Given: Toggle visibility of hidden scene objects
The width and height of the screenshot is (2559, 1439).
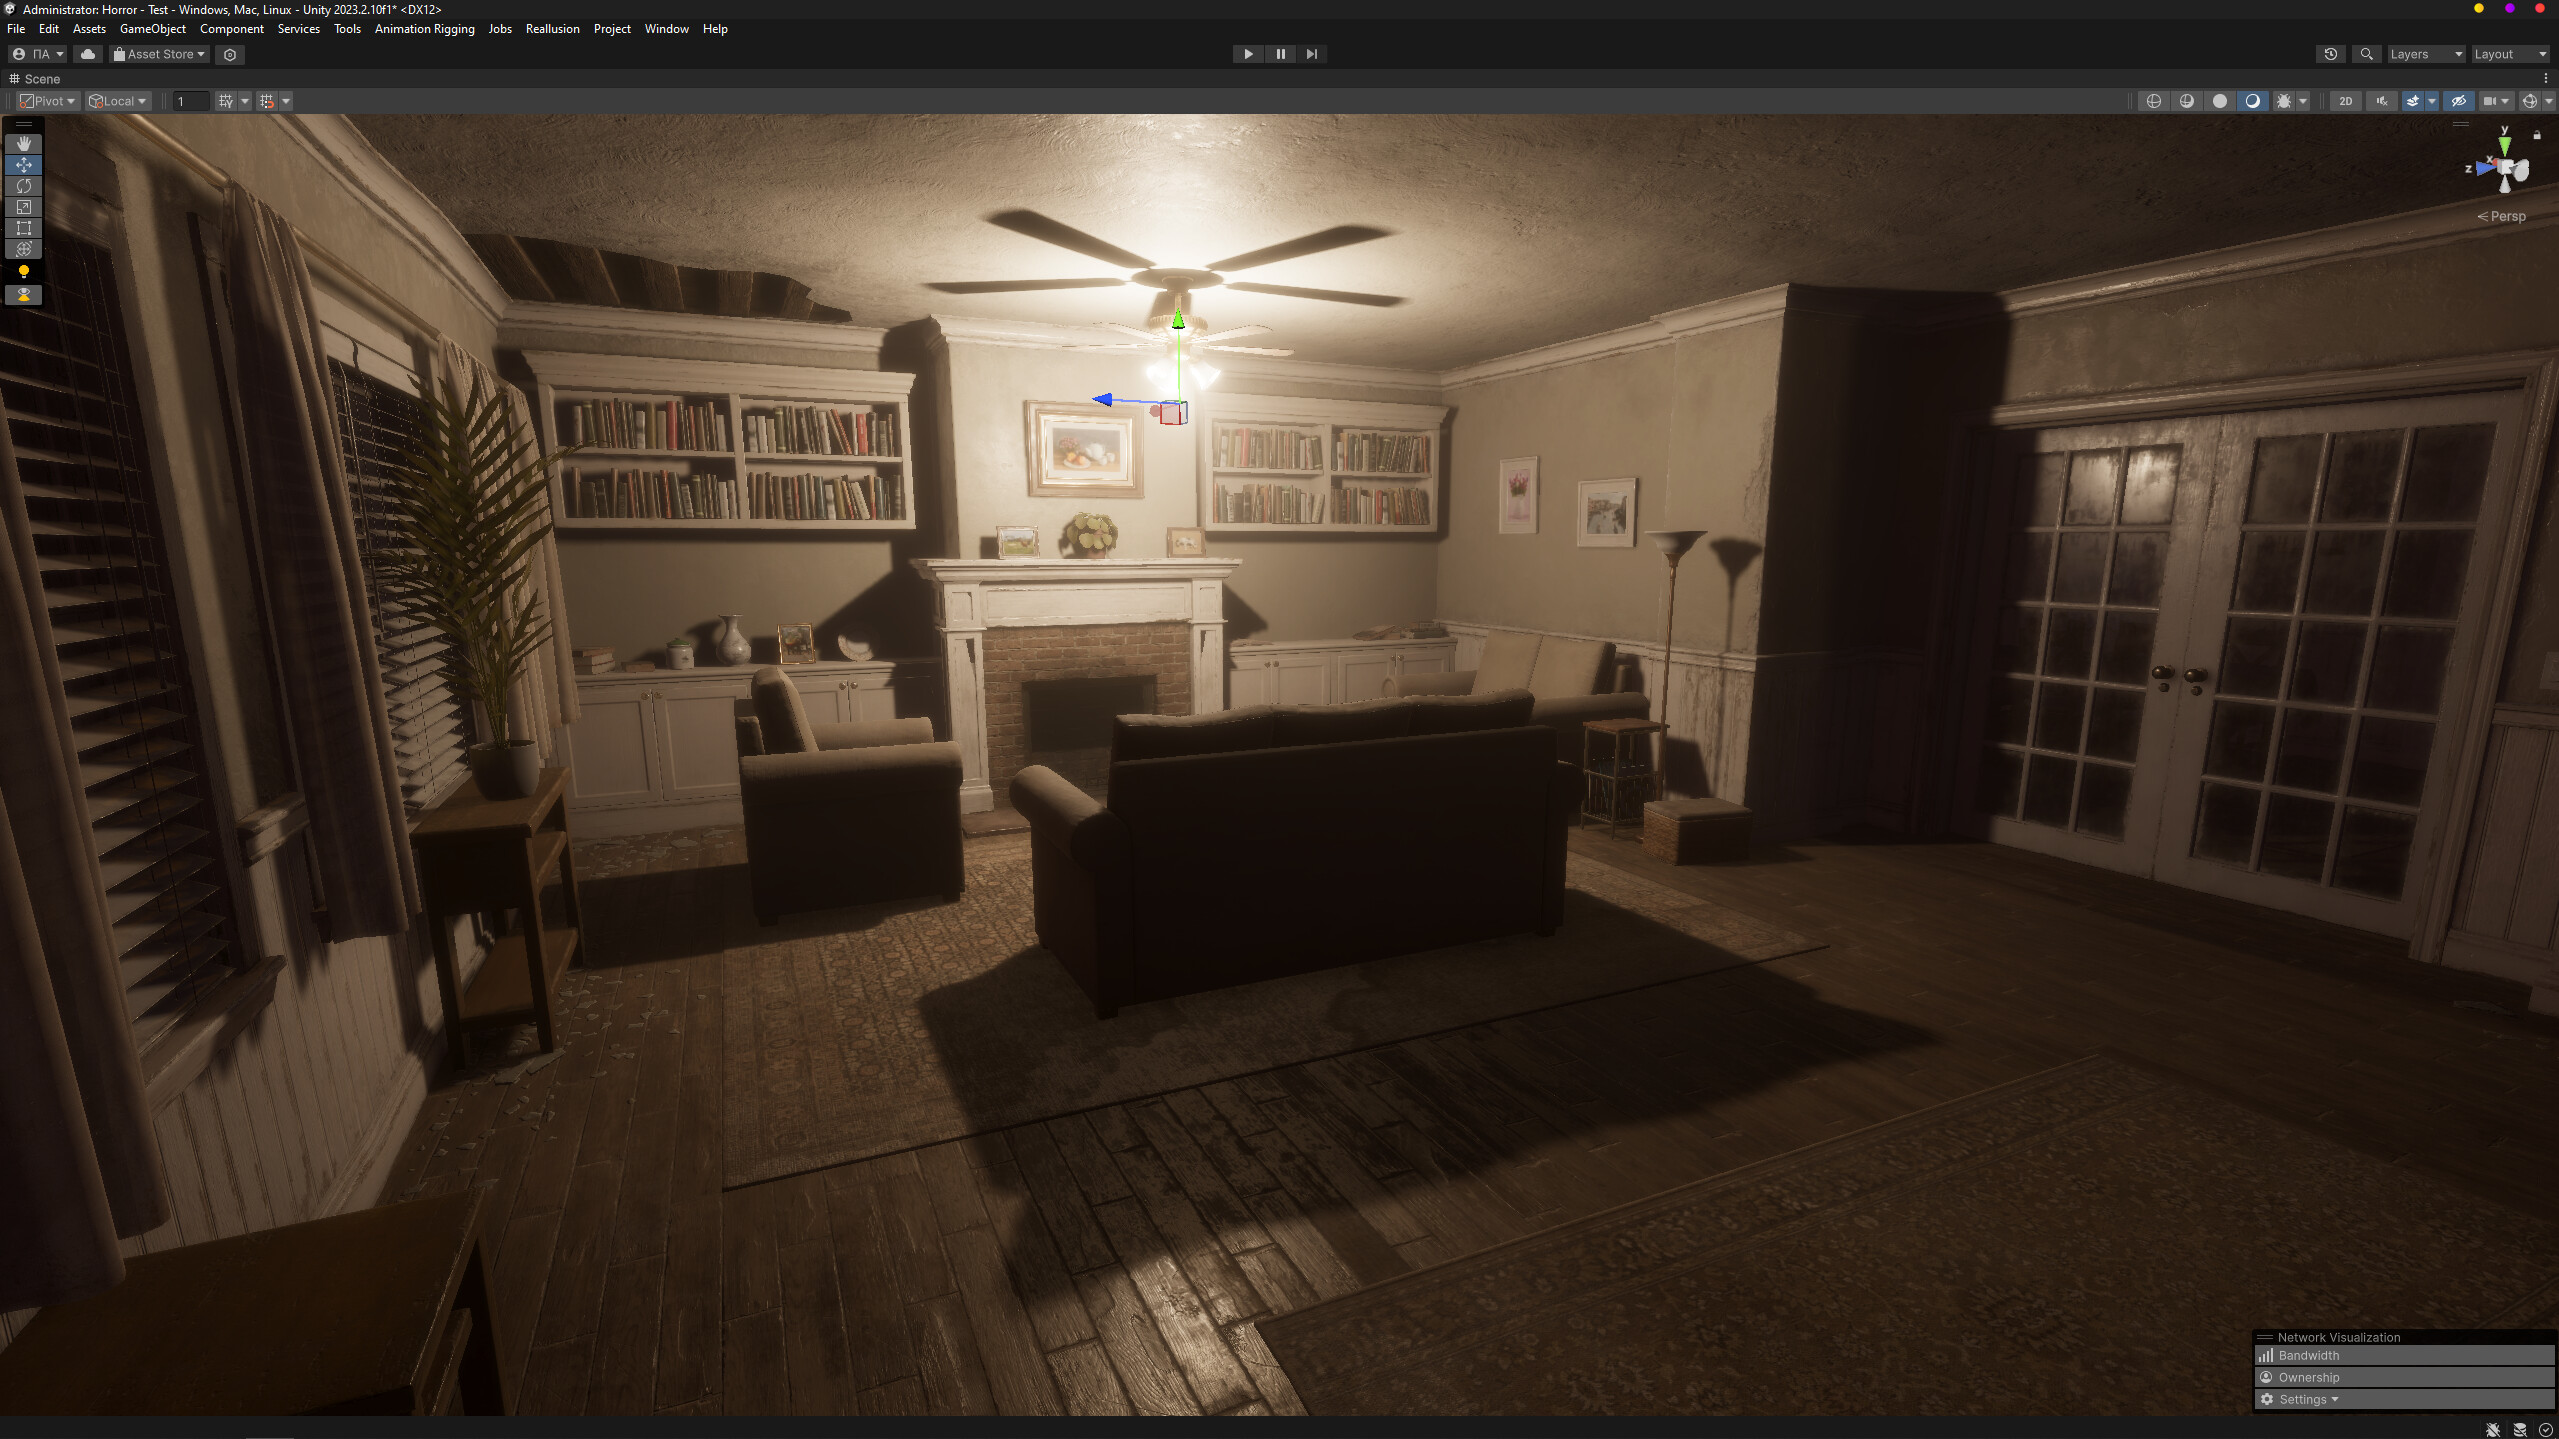Looking at the screenshot, I should [x=2458, y=100].
